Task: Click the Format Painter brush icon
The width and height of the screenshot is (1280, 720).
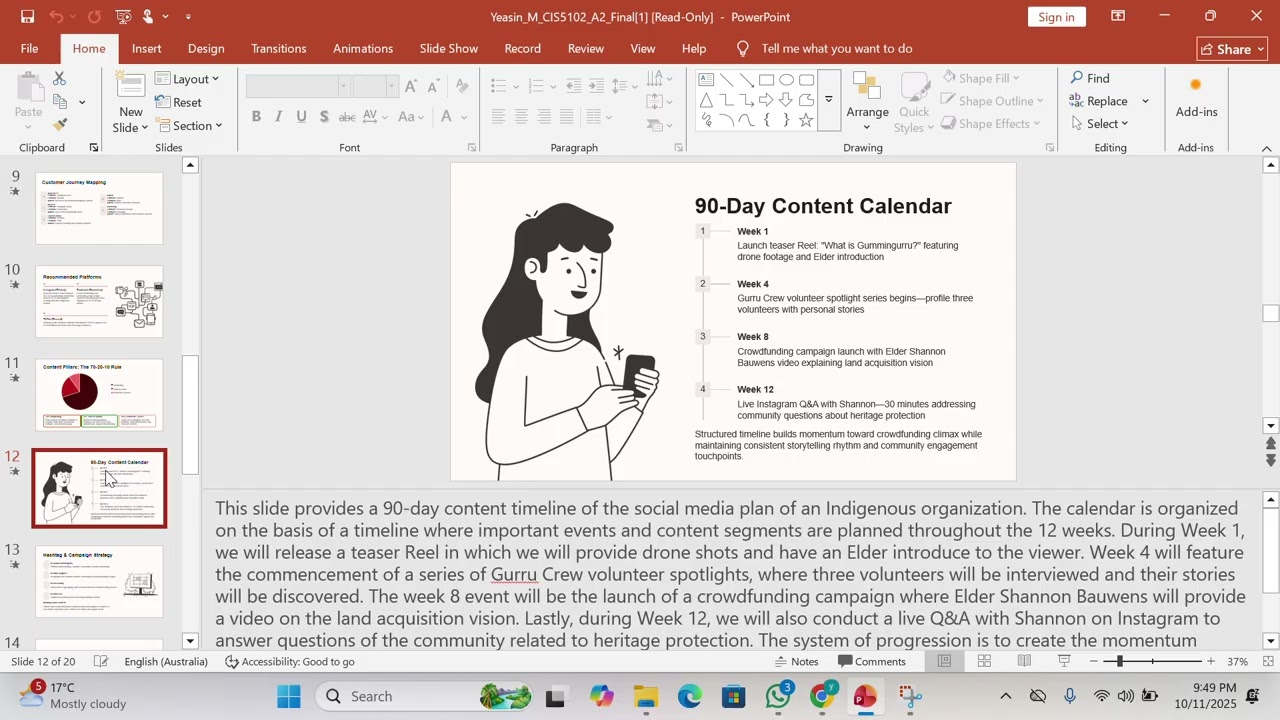Action: click(59, 124)
